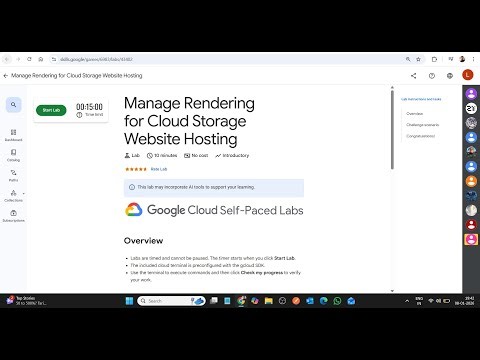This screenshot has width=480, height=360.
Task: Open the browser extensions icon
Action: click(x=434, y=59)
